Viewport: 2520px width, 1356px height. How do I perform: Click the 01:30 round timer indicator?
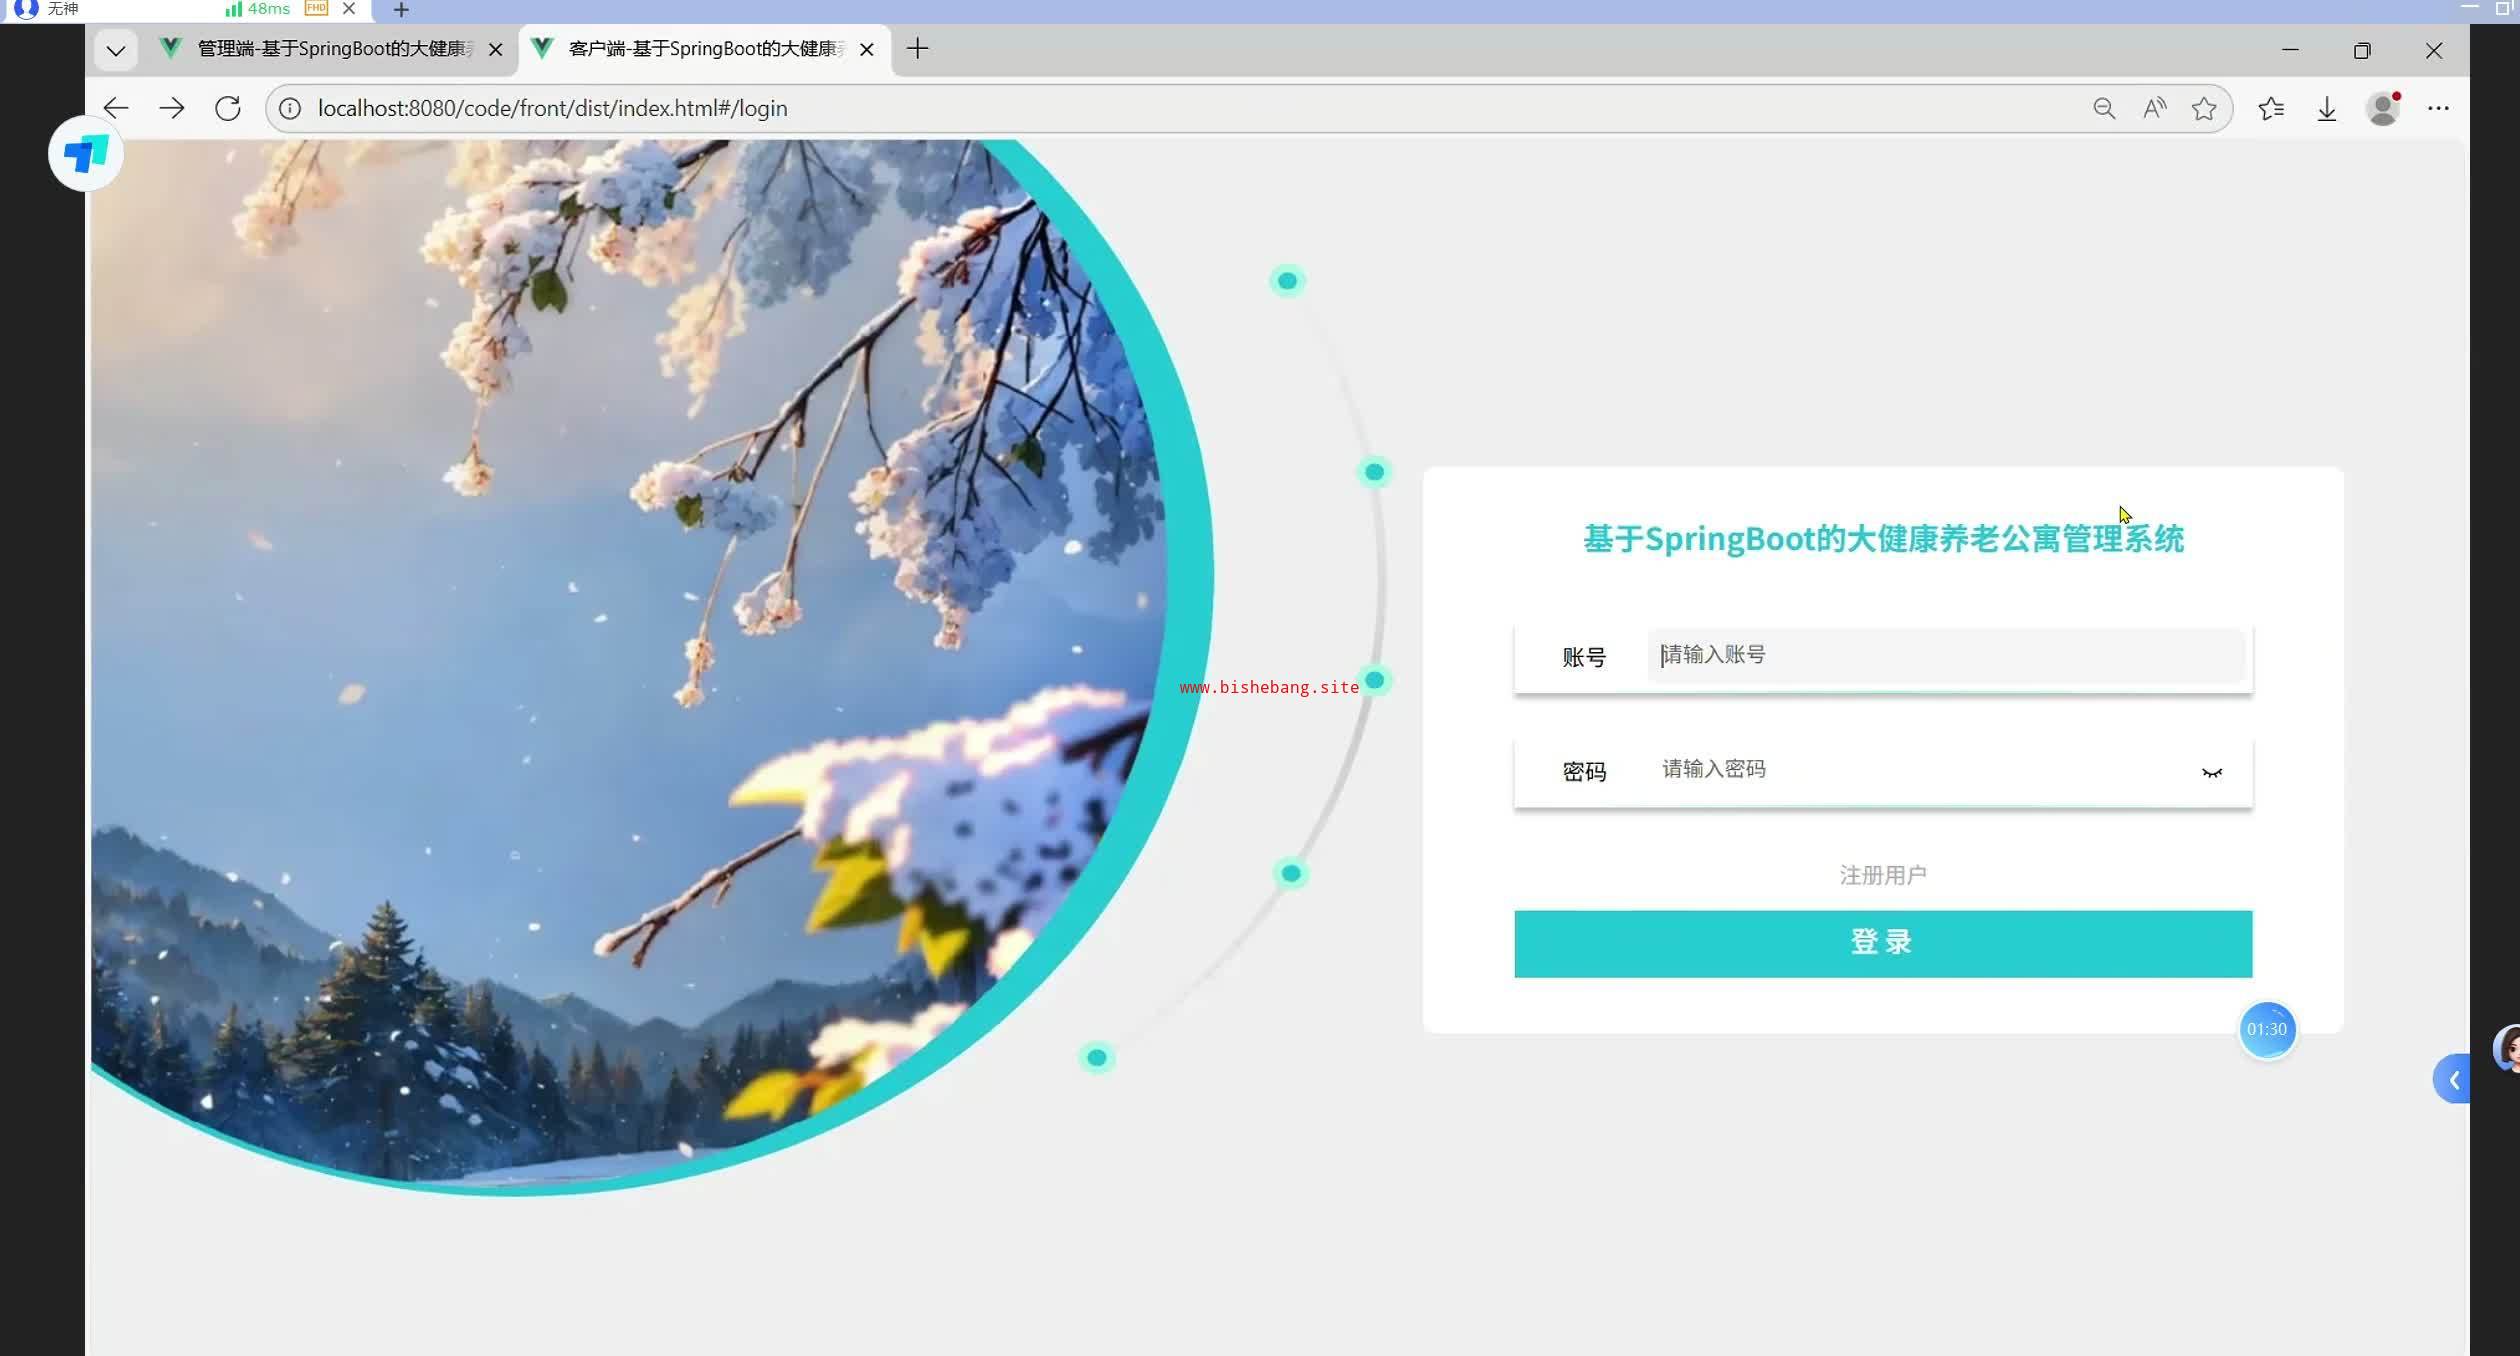coord(2266,1029)
